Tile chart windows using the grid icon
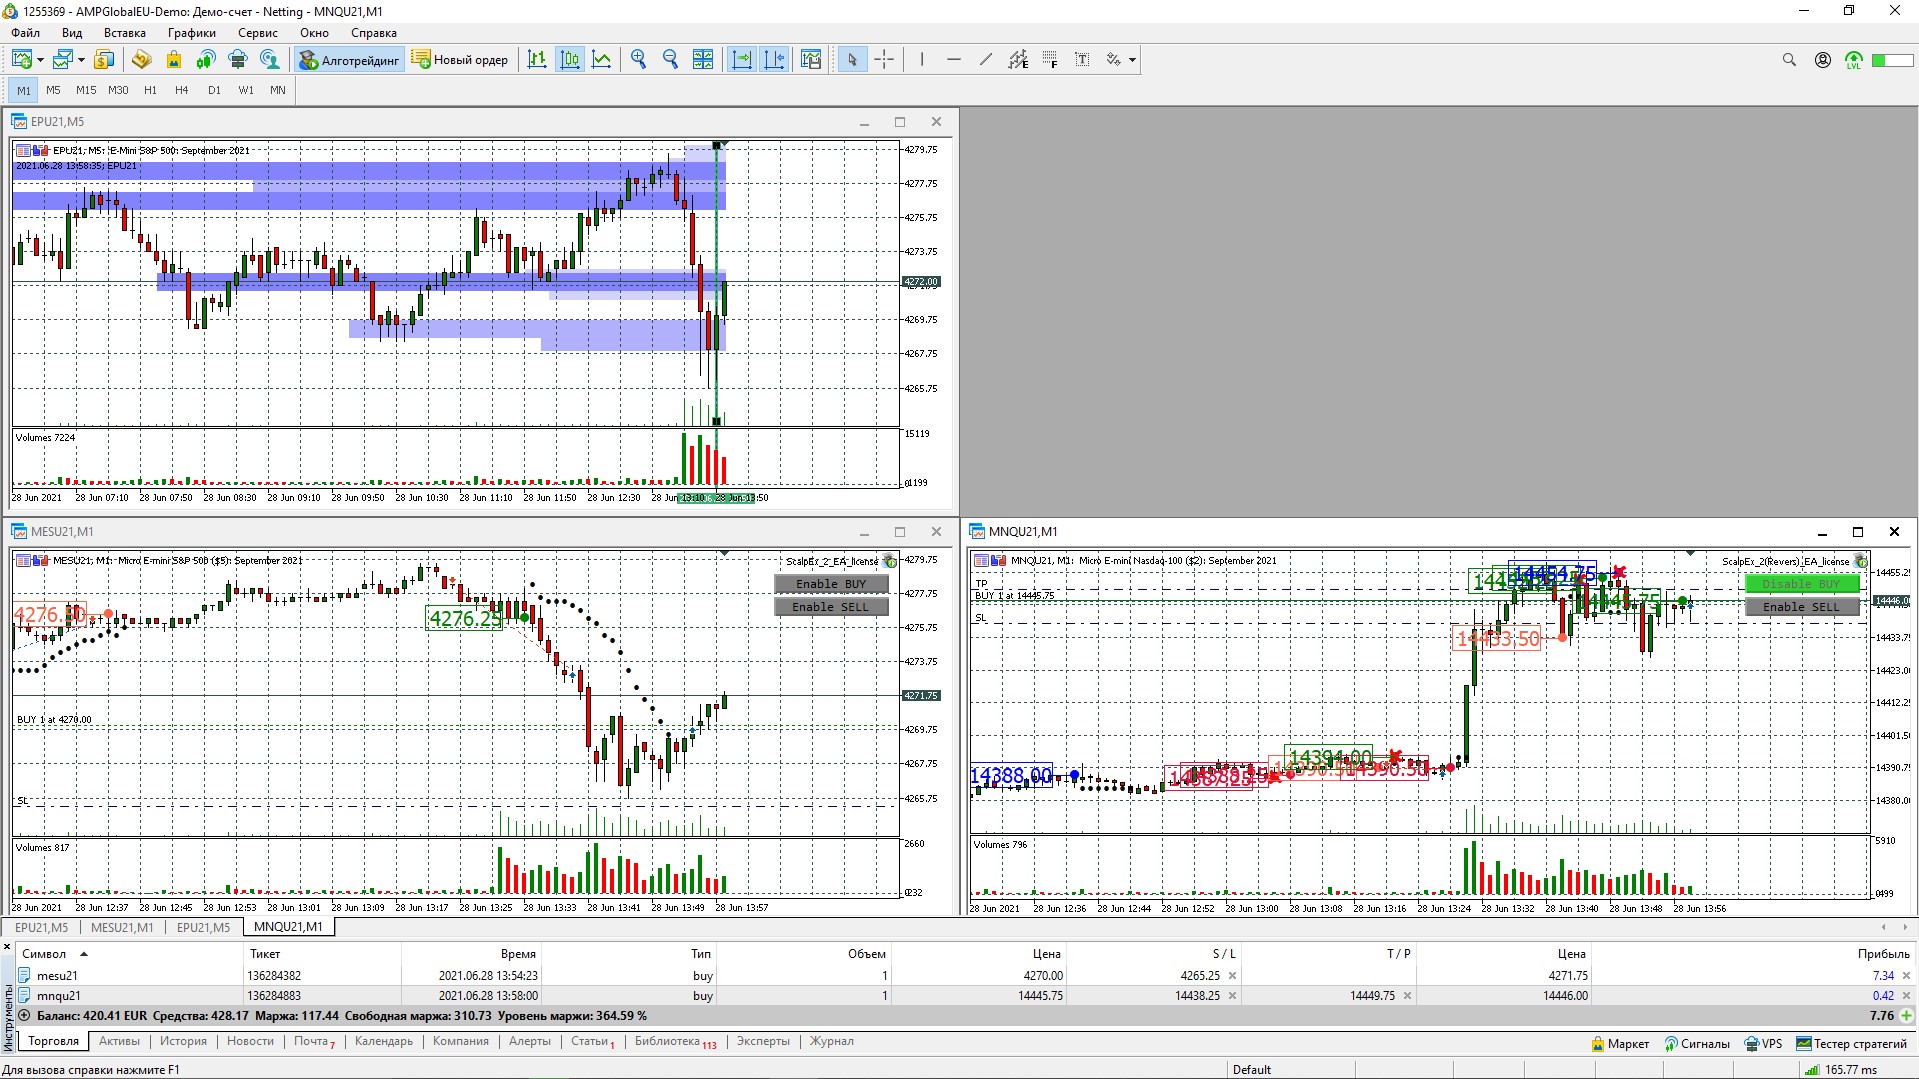Image resolution: width=1919 pixels, height=1079 pixels. pyautogui.click(x=703, y=60)
